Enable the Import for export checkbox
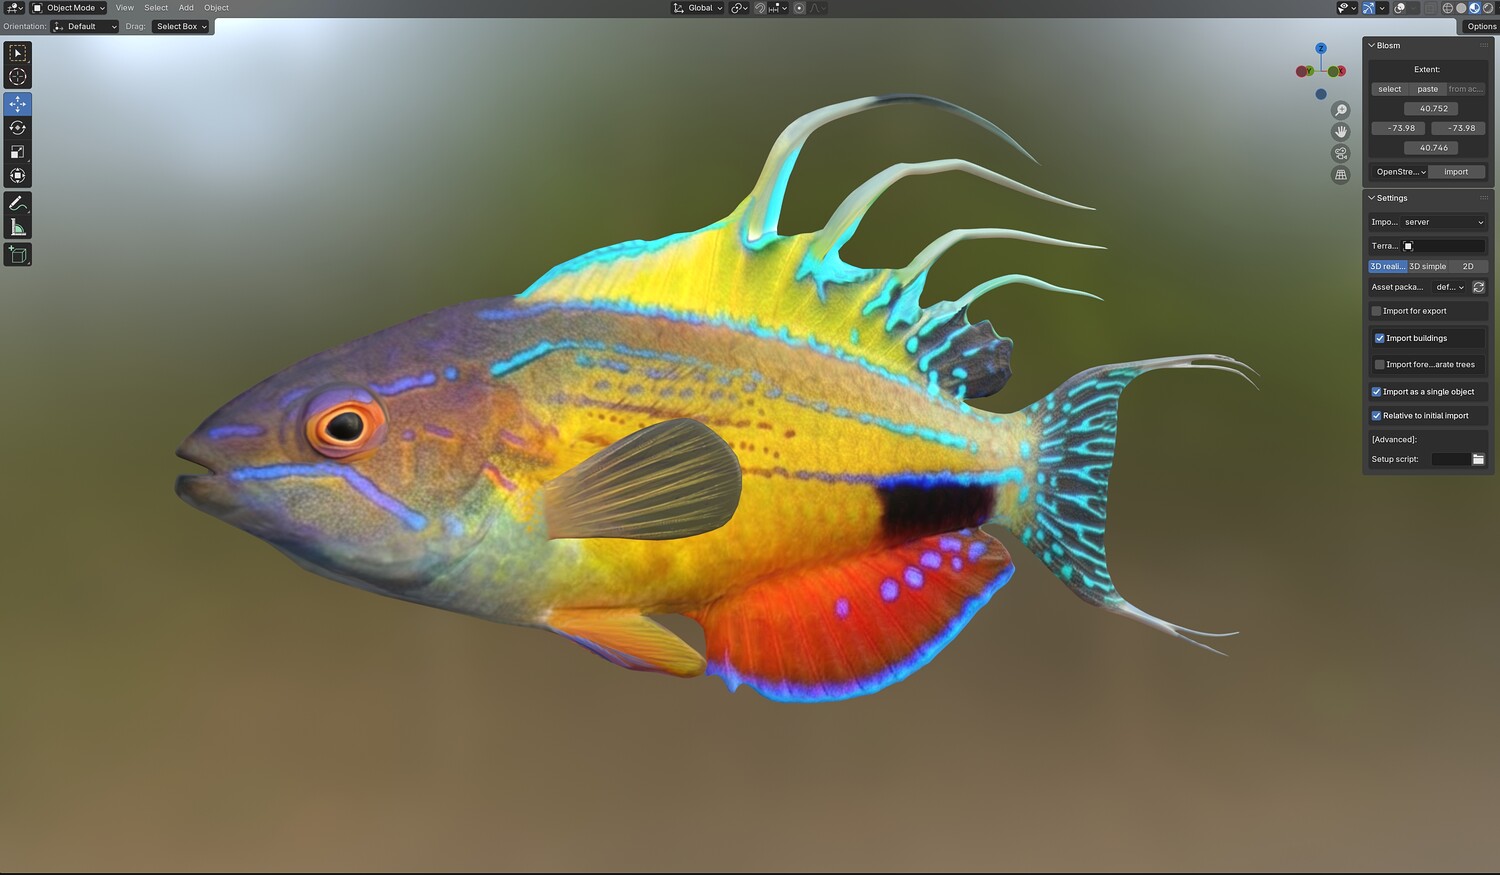The height and width of the screenshot is (875, 1500). [1376, 311]
